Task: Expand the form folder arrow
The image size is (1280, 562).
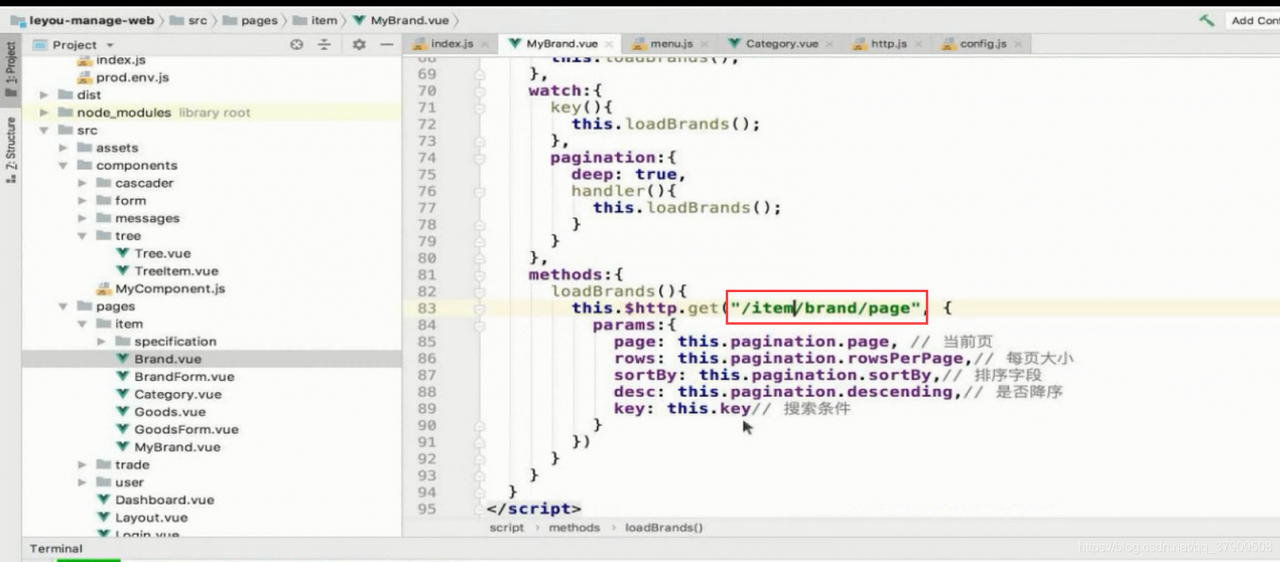Action: [x=82, y=201]
